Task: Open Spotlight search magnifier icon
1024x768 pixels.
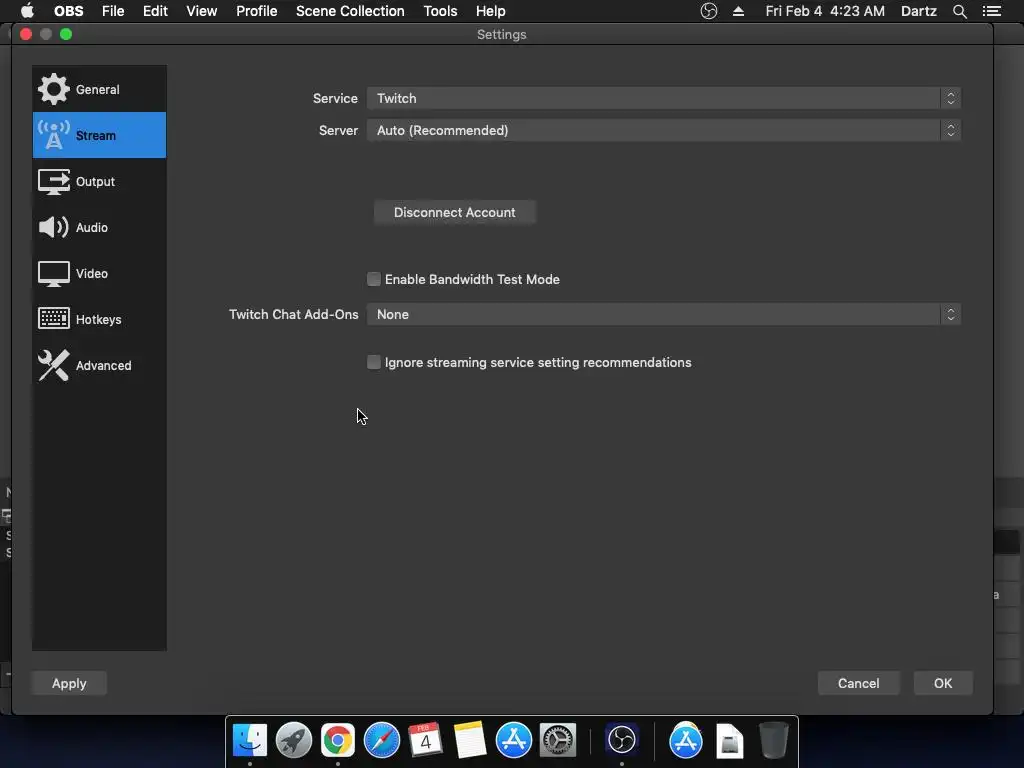Action: pyautogui.click(x=959, y=11)
